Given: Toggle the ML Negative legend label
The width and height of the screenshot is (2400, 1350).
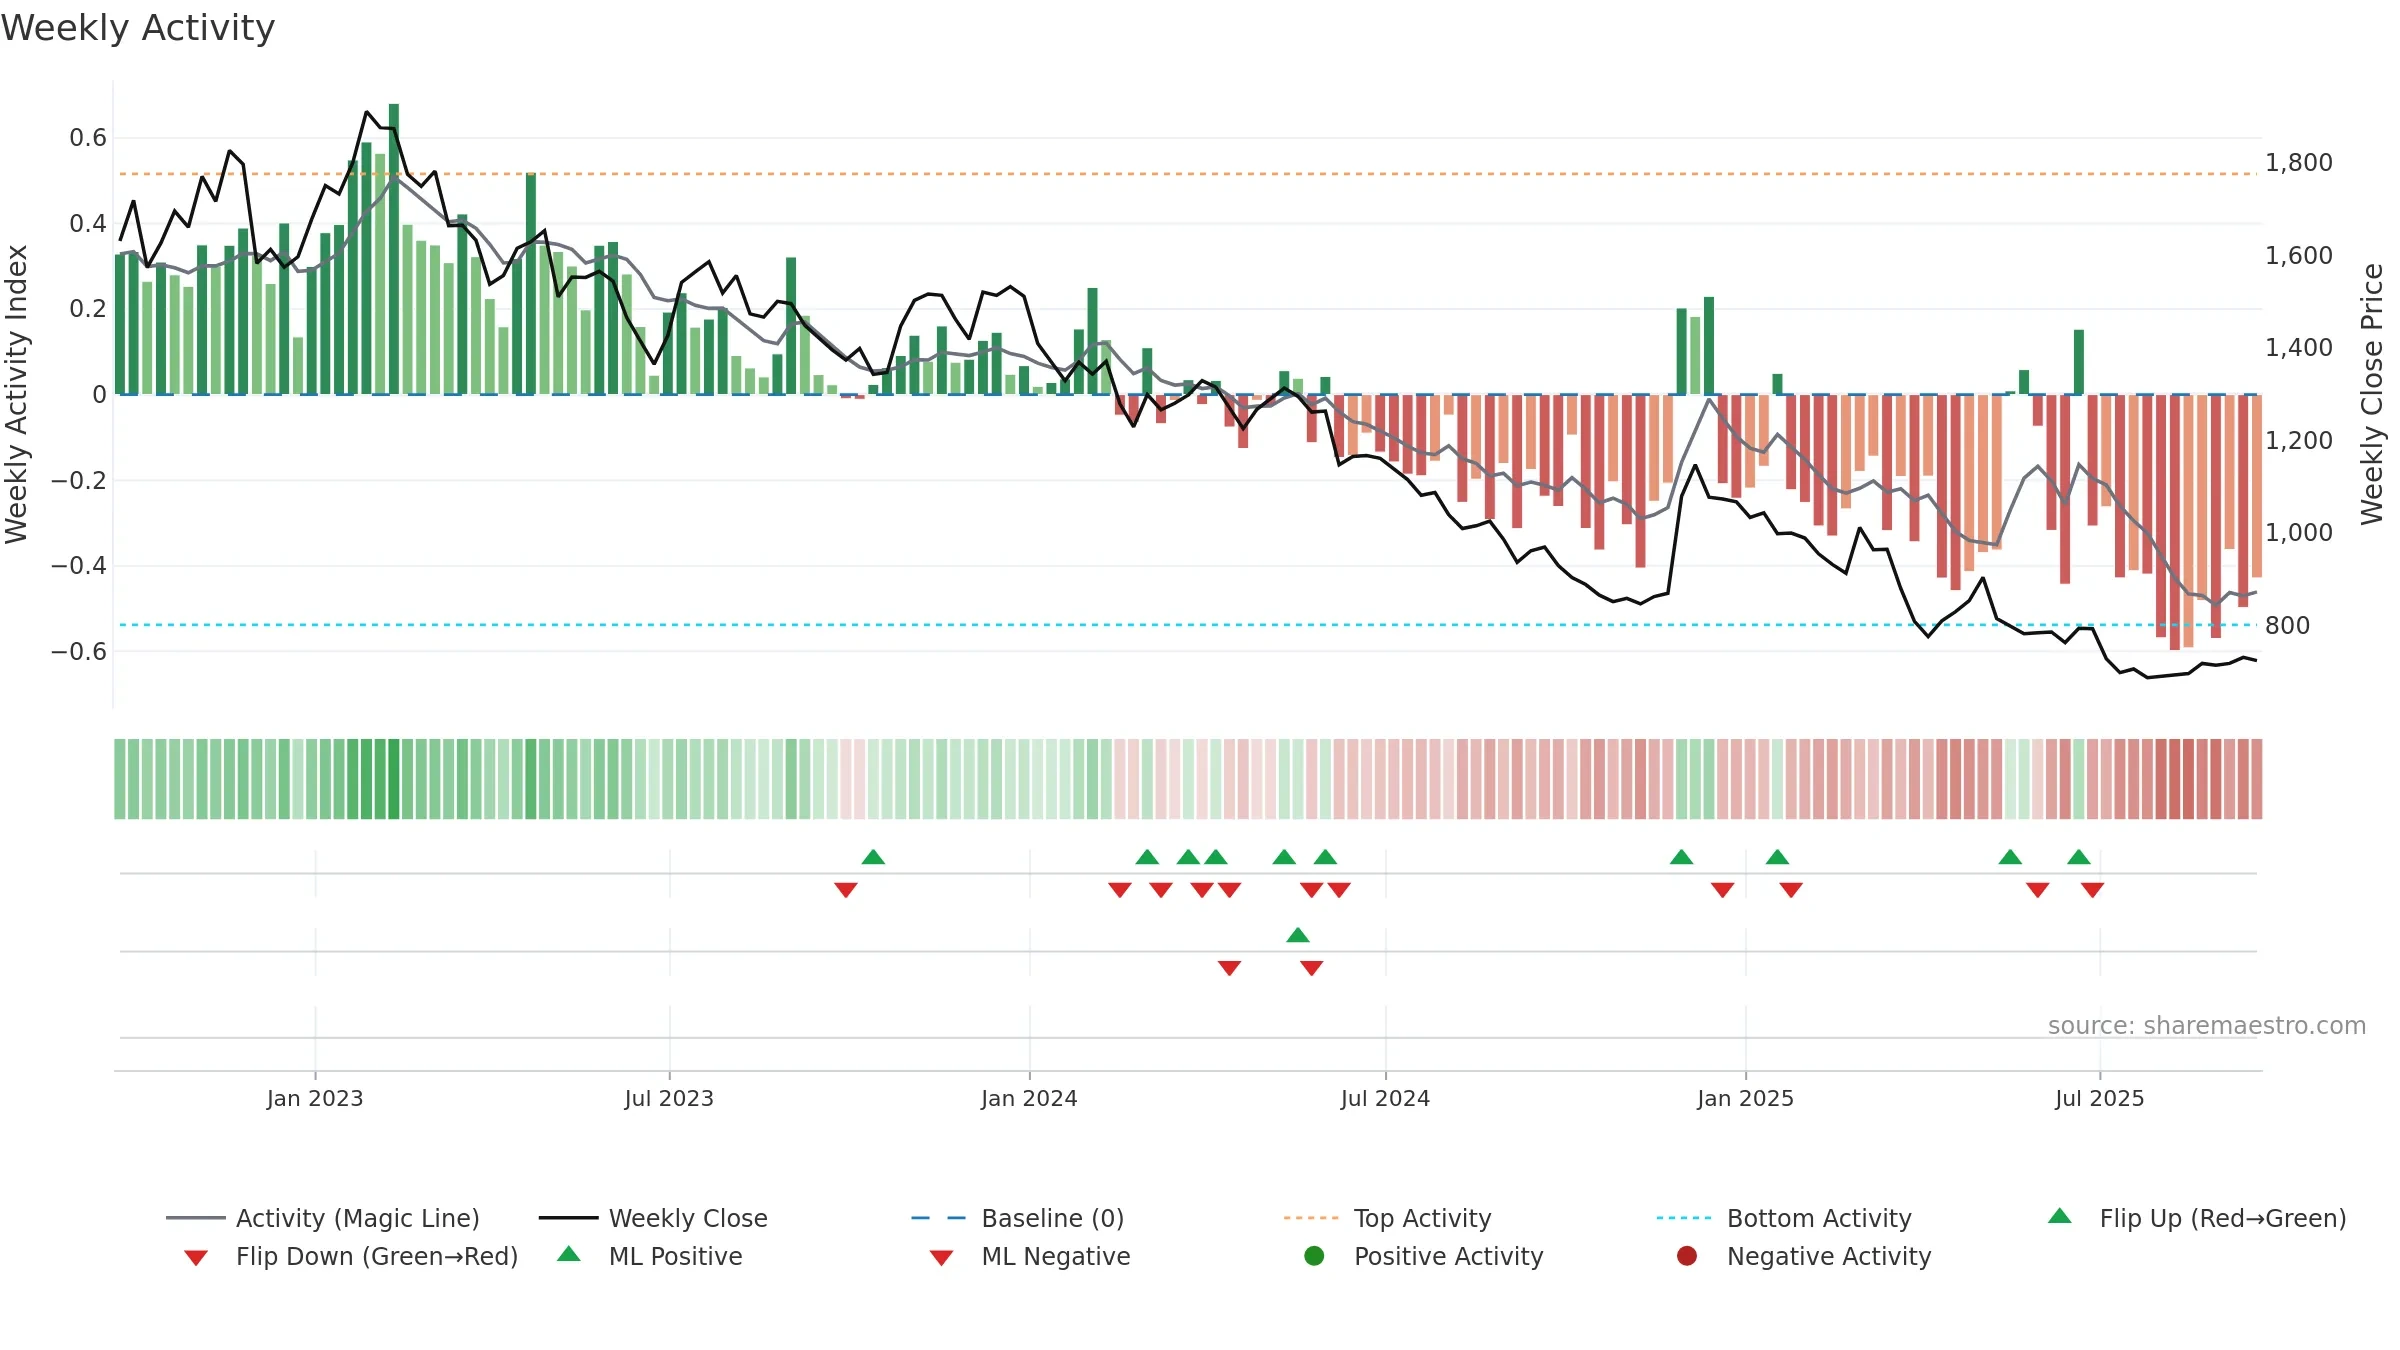Looking at the screenshot, I should (x=1056, y=1256).
